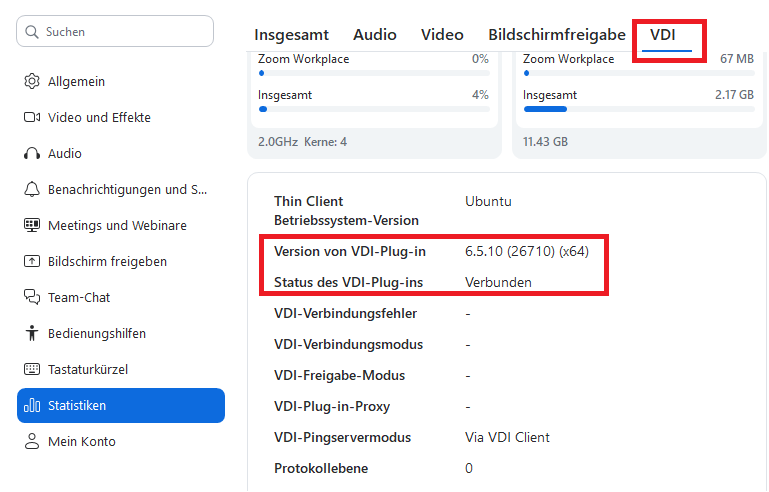Open the Audio statistics tab
The height and width of the screenshot is (492, 769).
coord(375,34)
